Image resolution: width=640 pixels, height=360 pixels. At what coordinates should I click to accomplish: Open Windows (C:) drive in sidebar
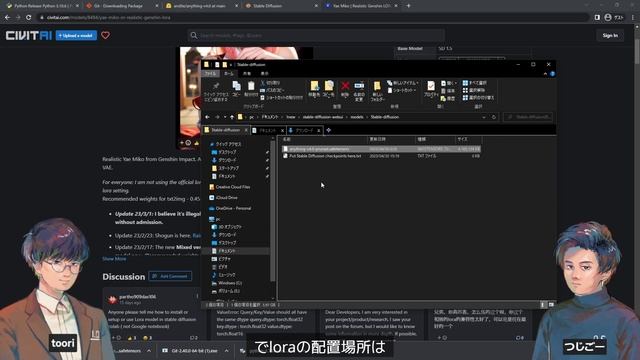227,283
